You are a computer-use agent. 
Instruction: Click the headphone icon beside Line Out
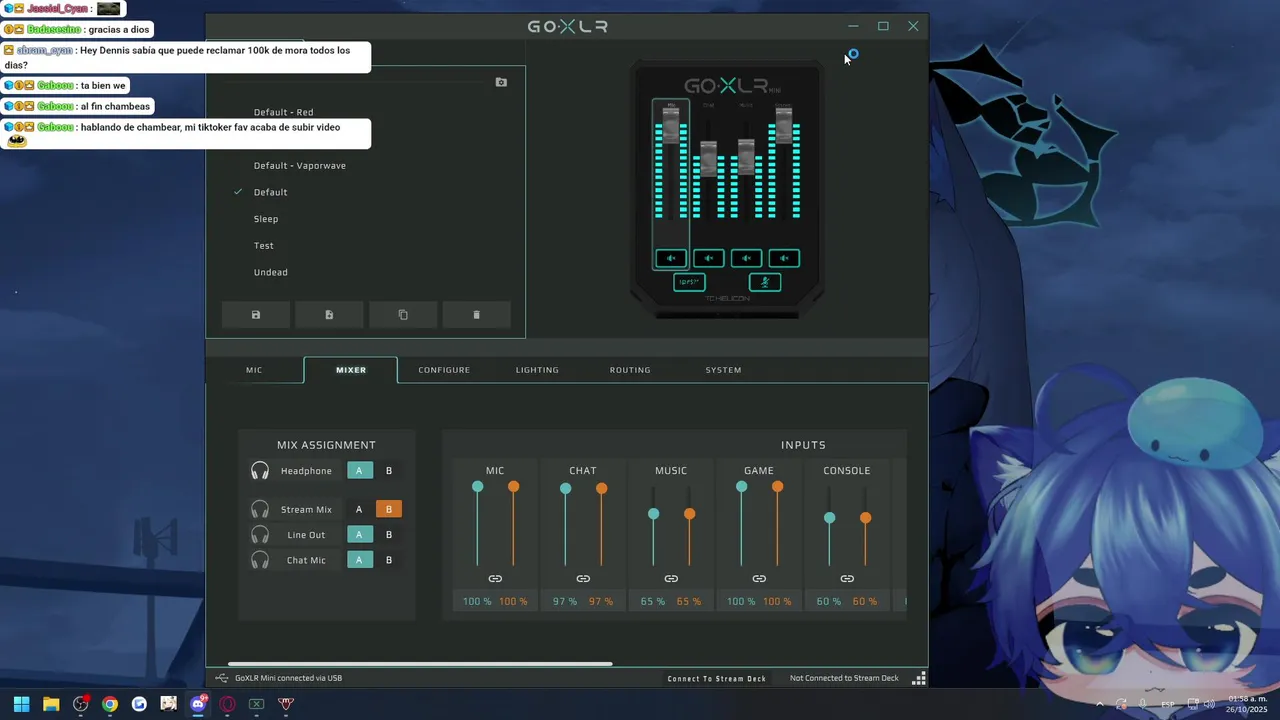click(260, 535)
